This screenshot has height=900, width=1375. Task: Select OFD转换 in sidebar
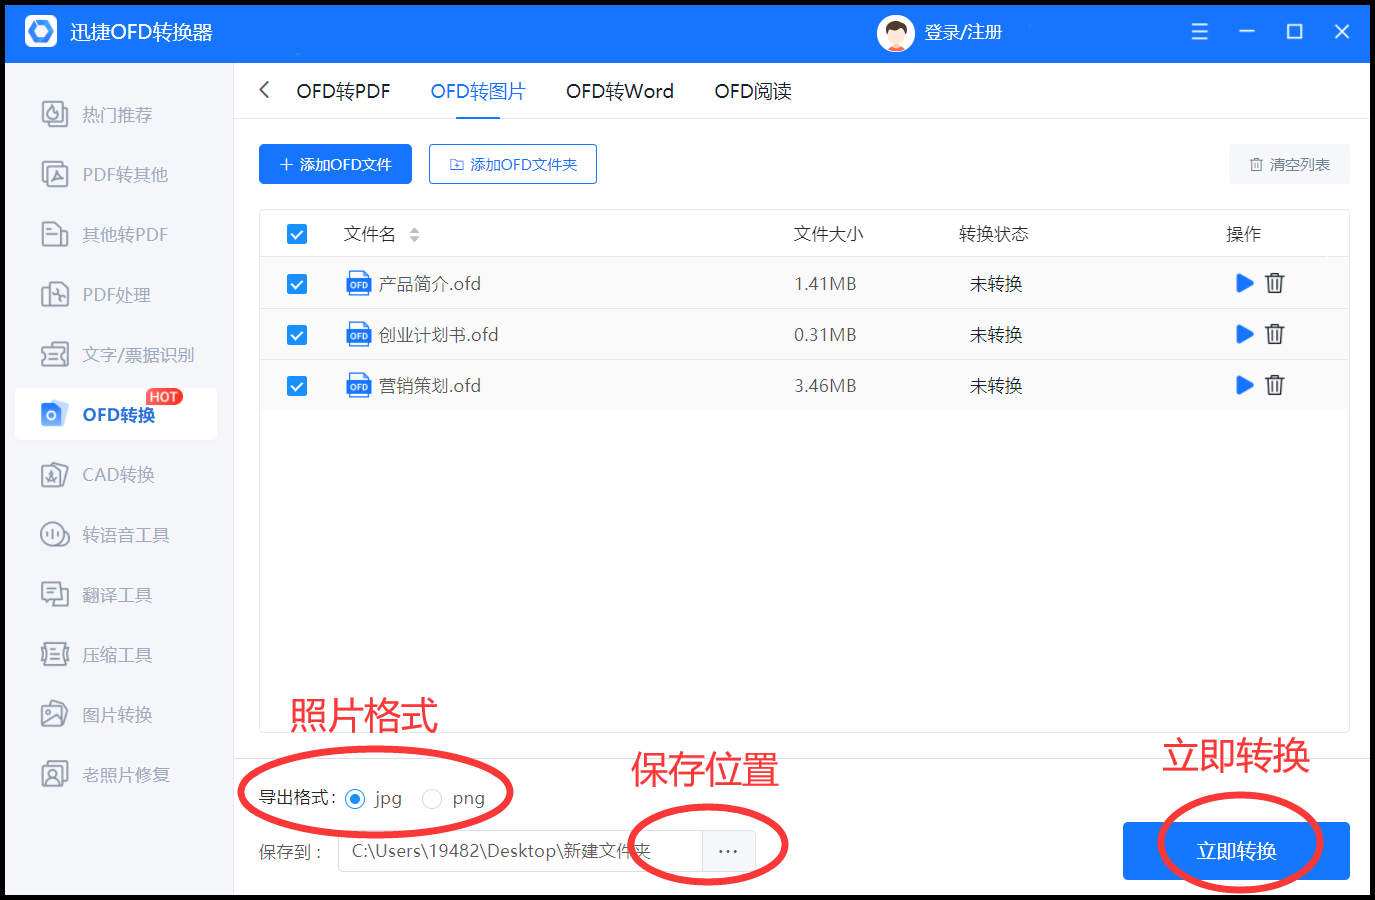coord(116,414)
